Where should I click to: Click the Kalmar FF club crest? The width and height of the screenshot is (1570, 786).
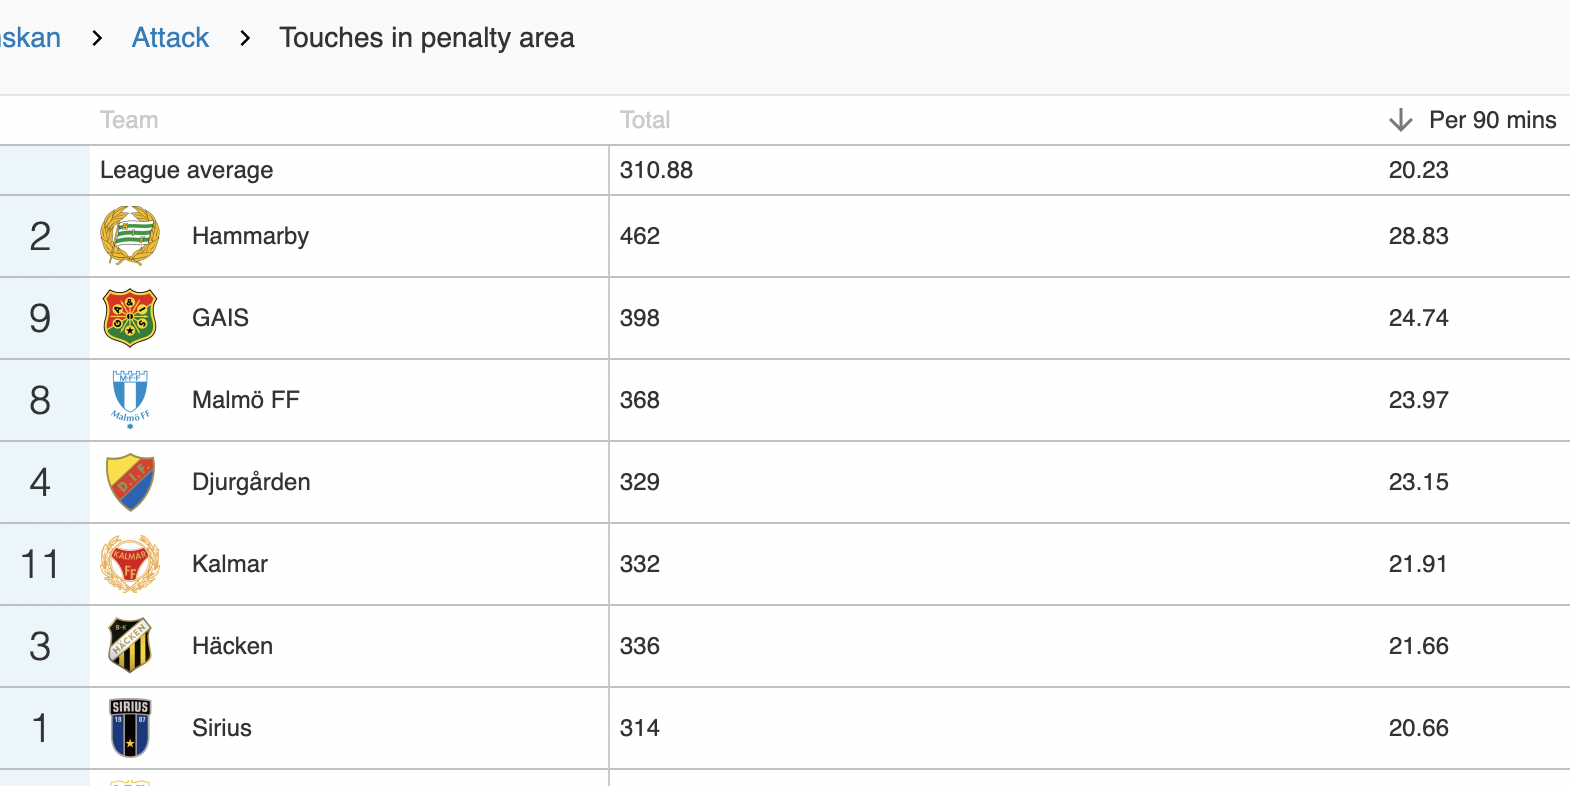click(130, 564)
